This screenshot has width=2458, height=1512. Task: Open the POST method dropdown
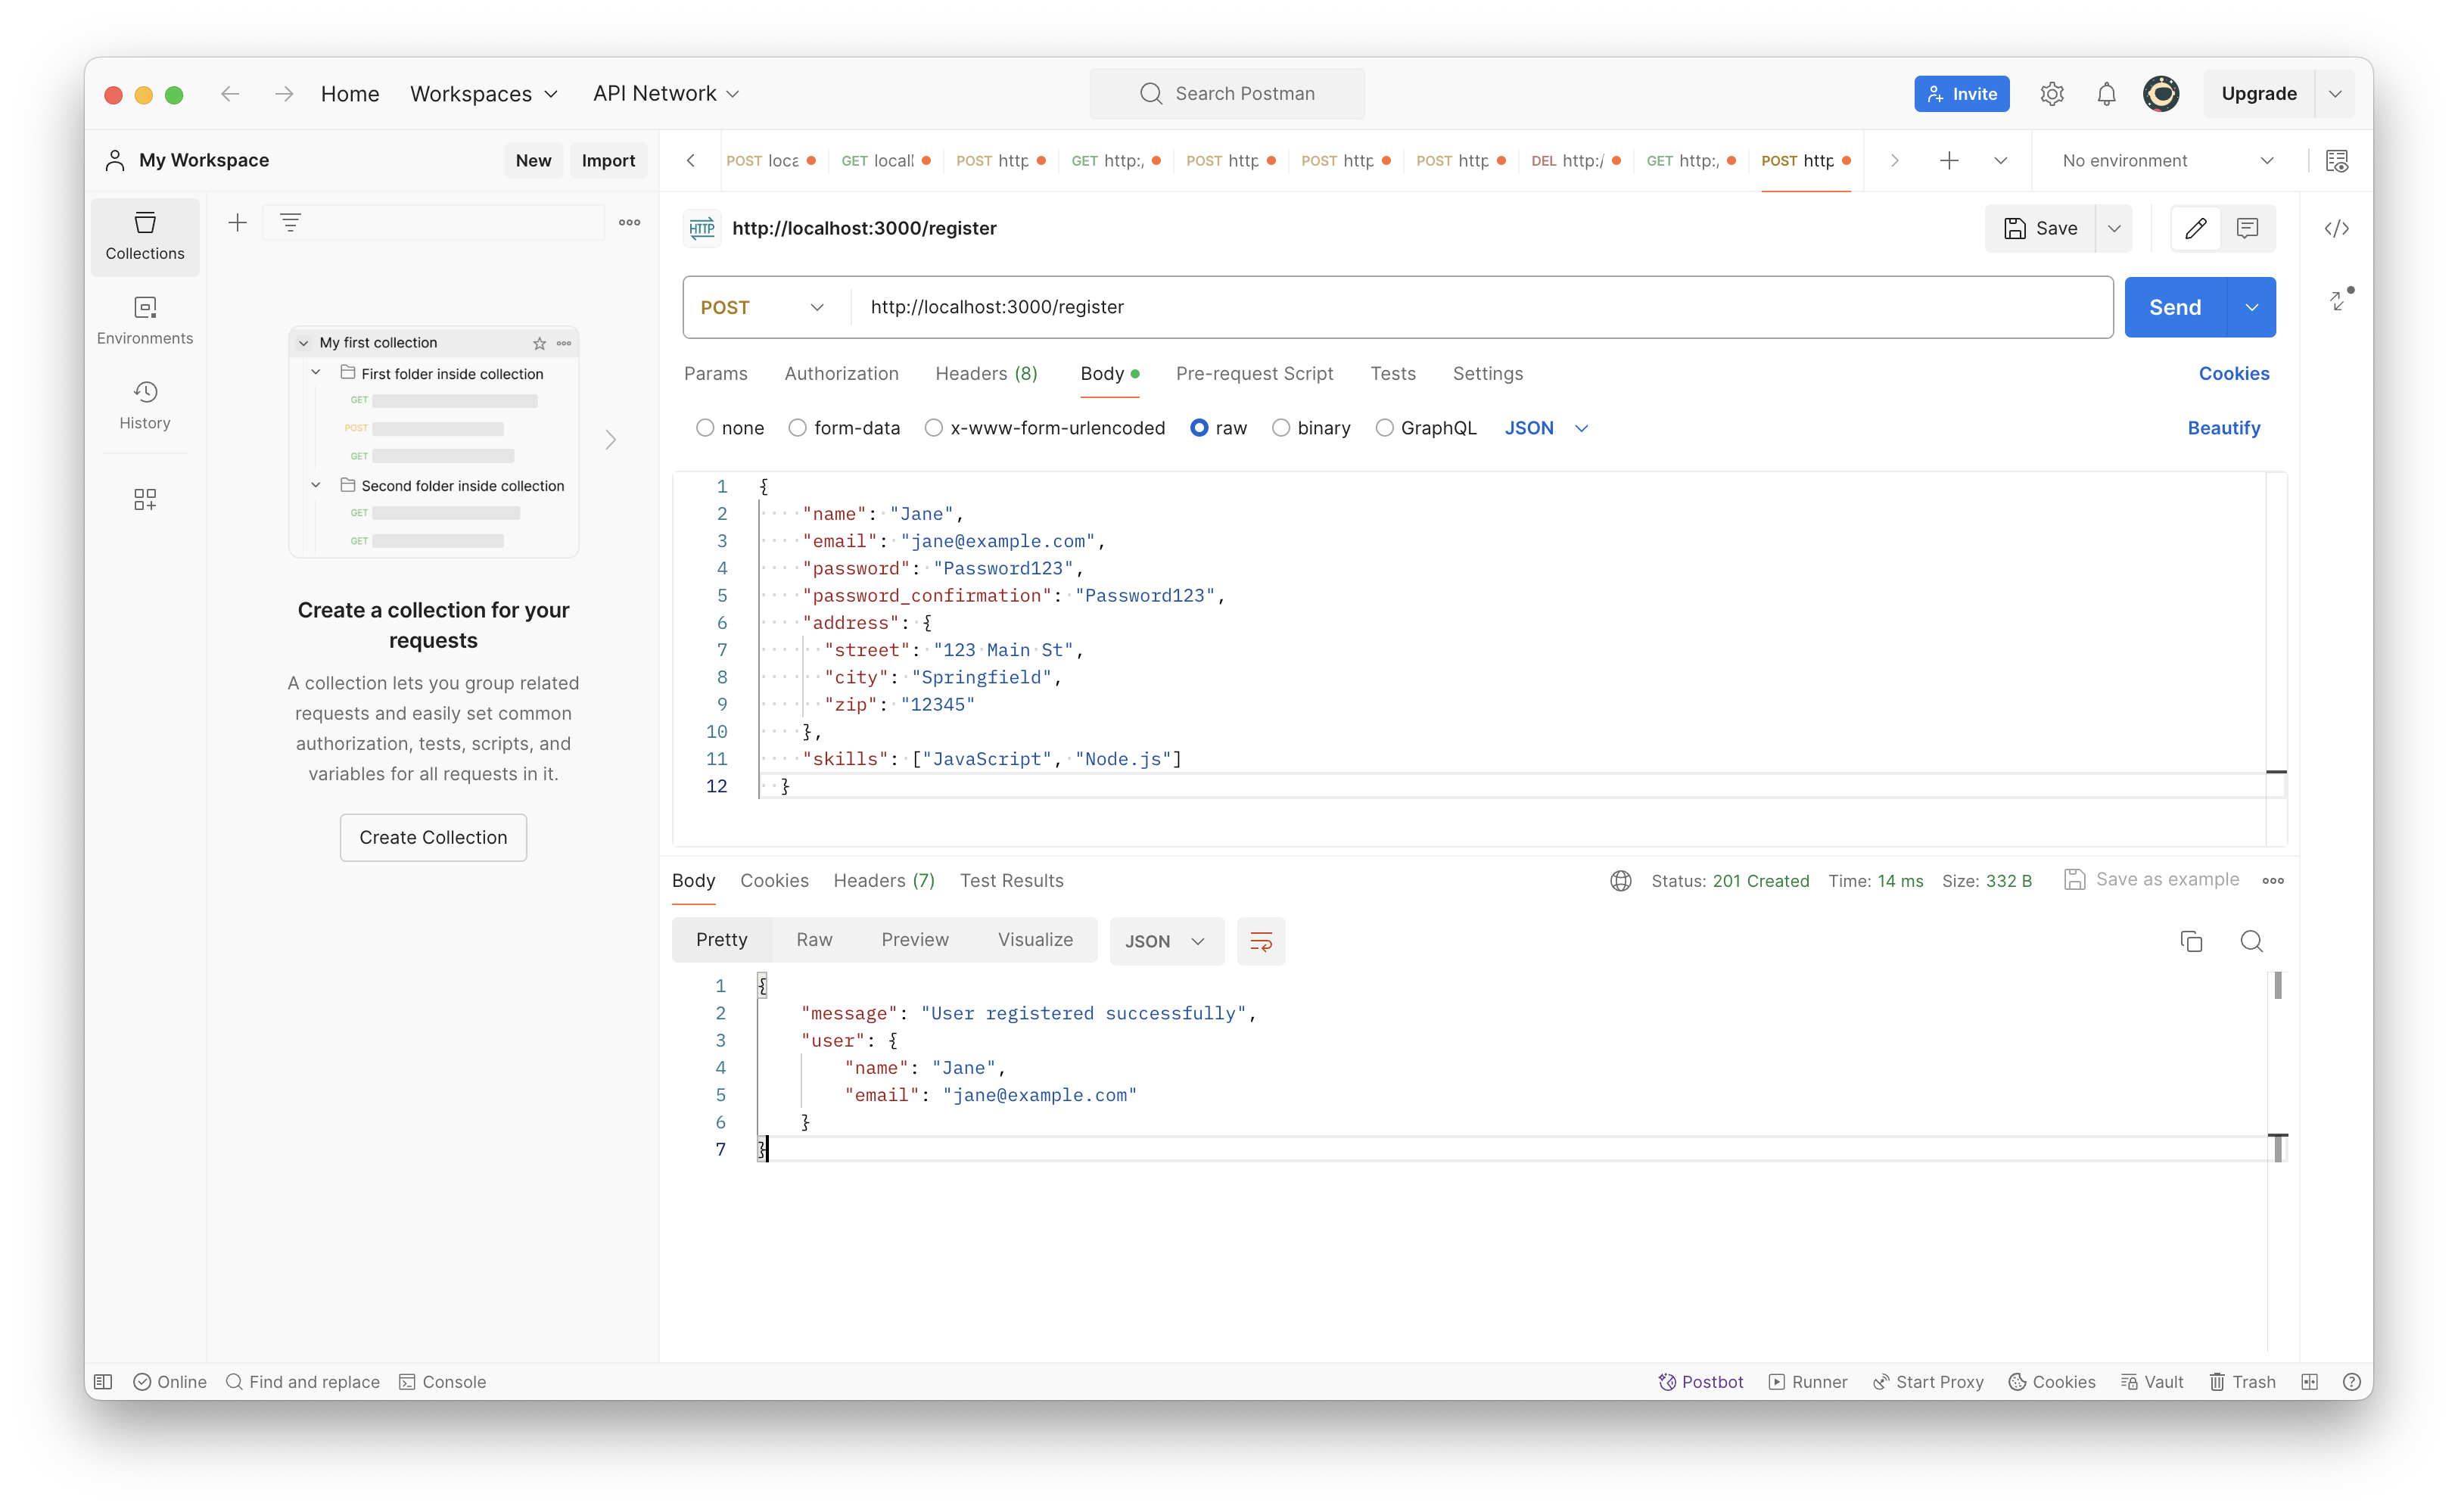tap(762, 307)
